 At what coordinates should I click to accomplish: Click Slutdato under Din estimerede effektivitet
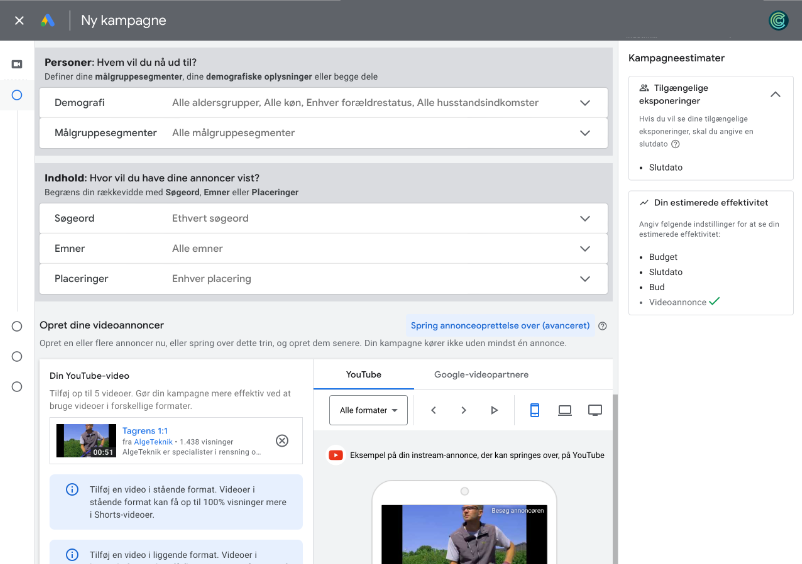(x=665, y=272)
